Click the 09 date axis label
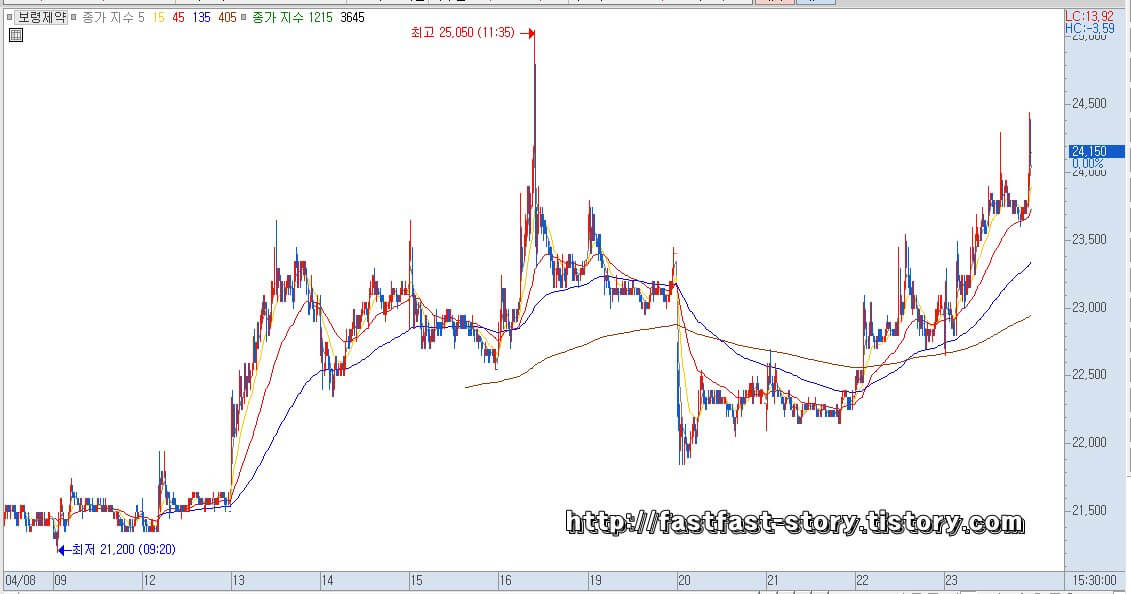 (61, 580)
